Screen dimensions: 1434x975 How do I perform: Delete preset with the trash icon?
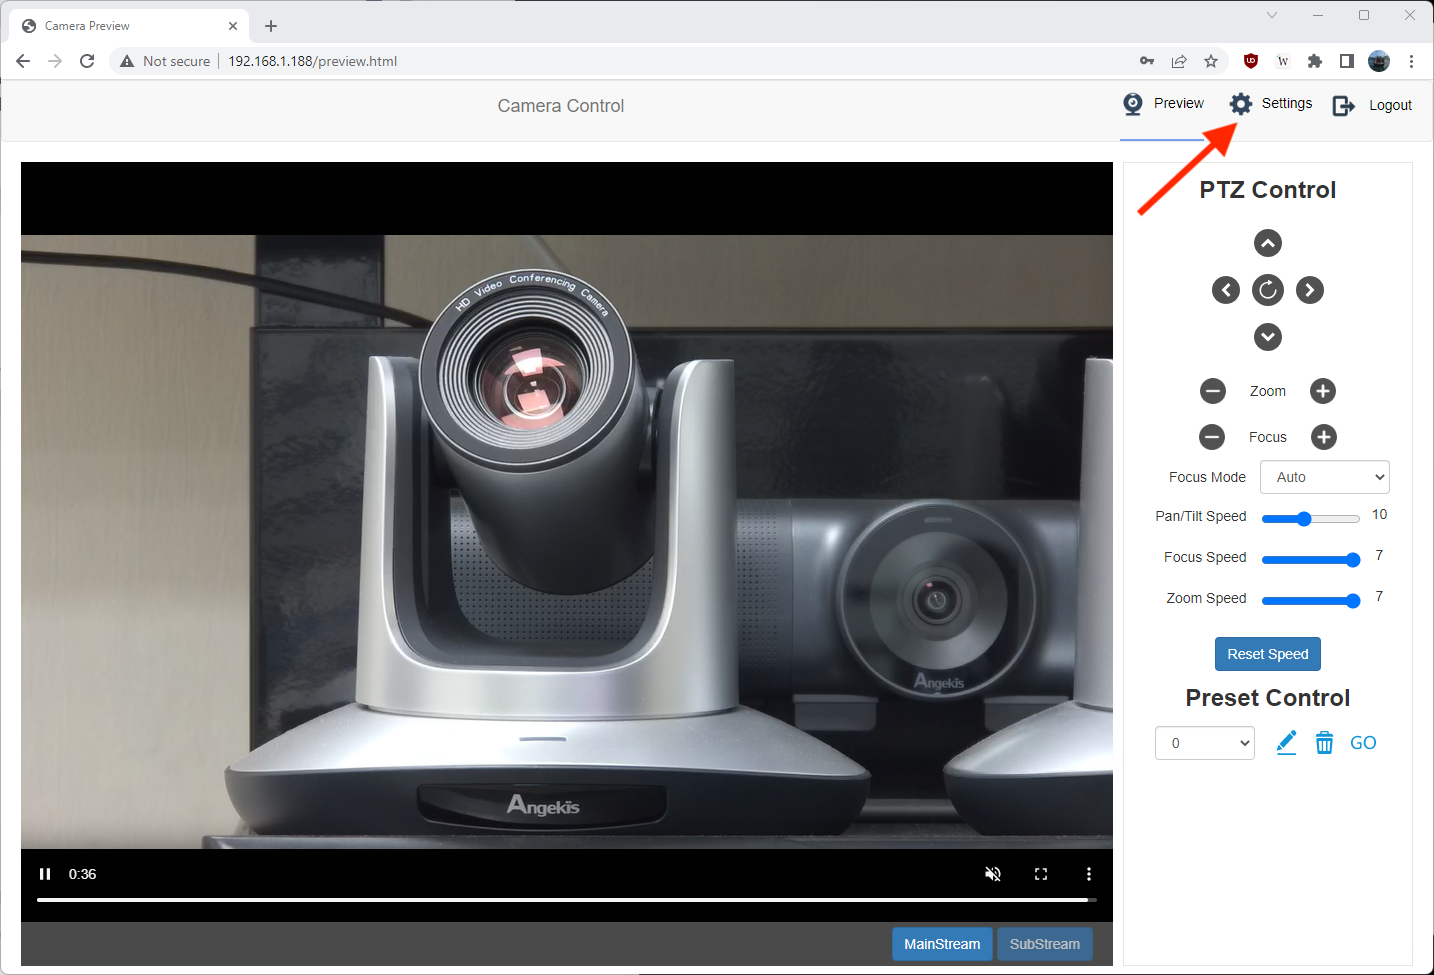(1324, 743)
